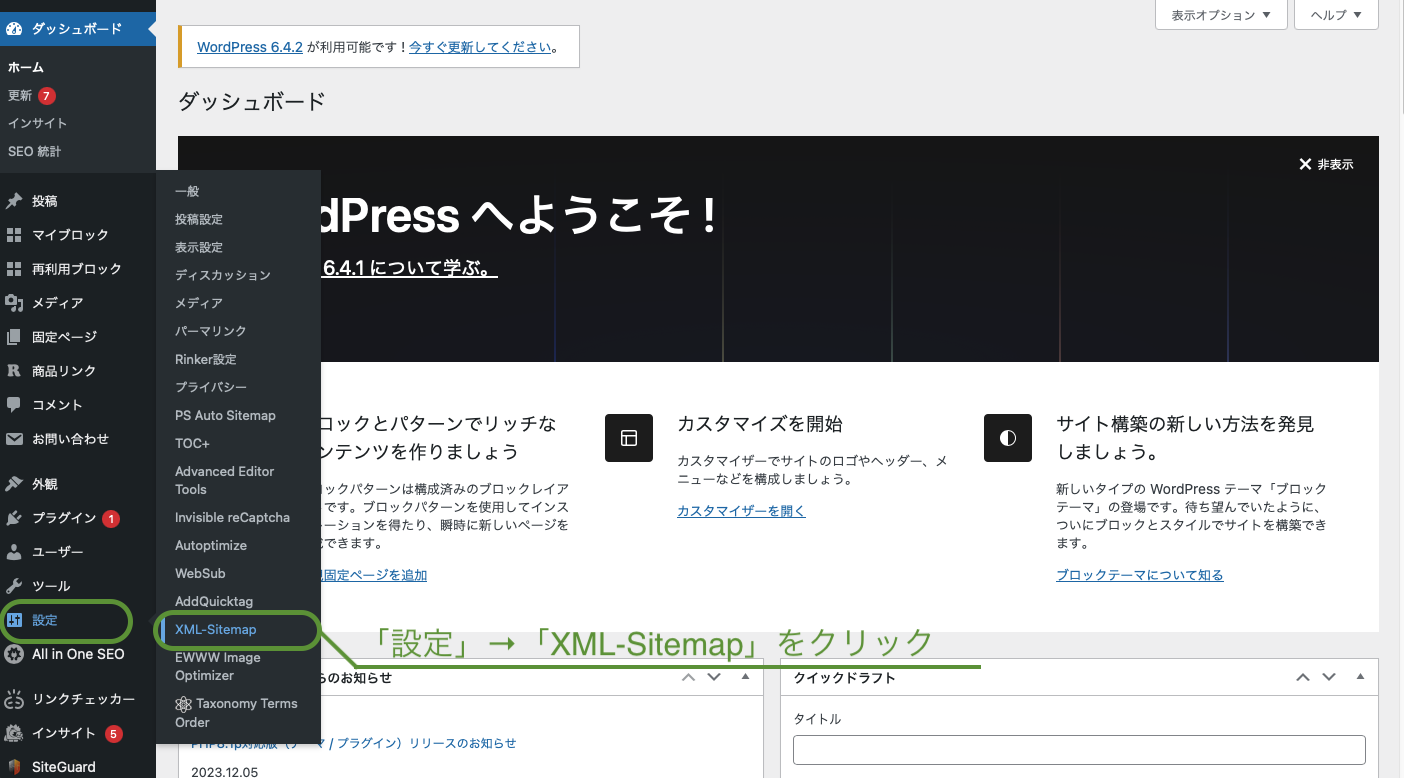
Task: Open the ヘルプ dropdown
Action: [1336, 15]
